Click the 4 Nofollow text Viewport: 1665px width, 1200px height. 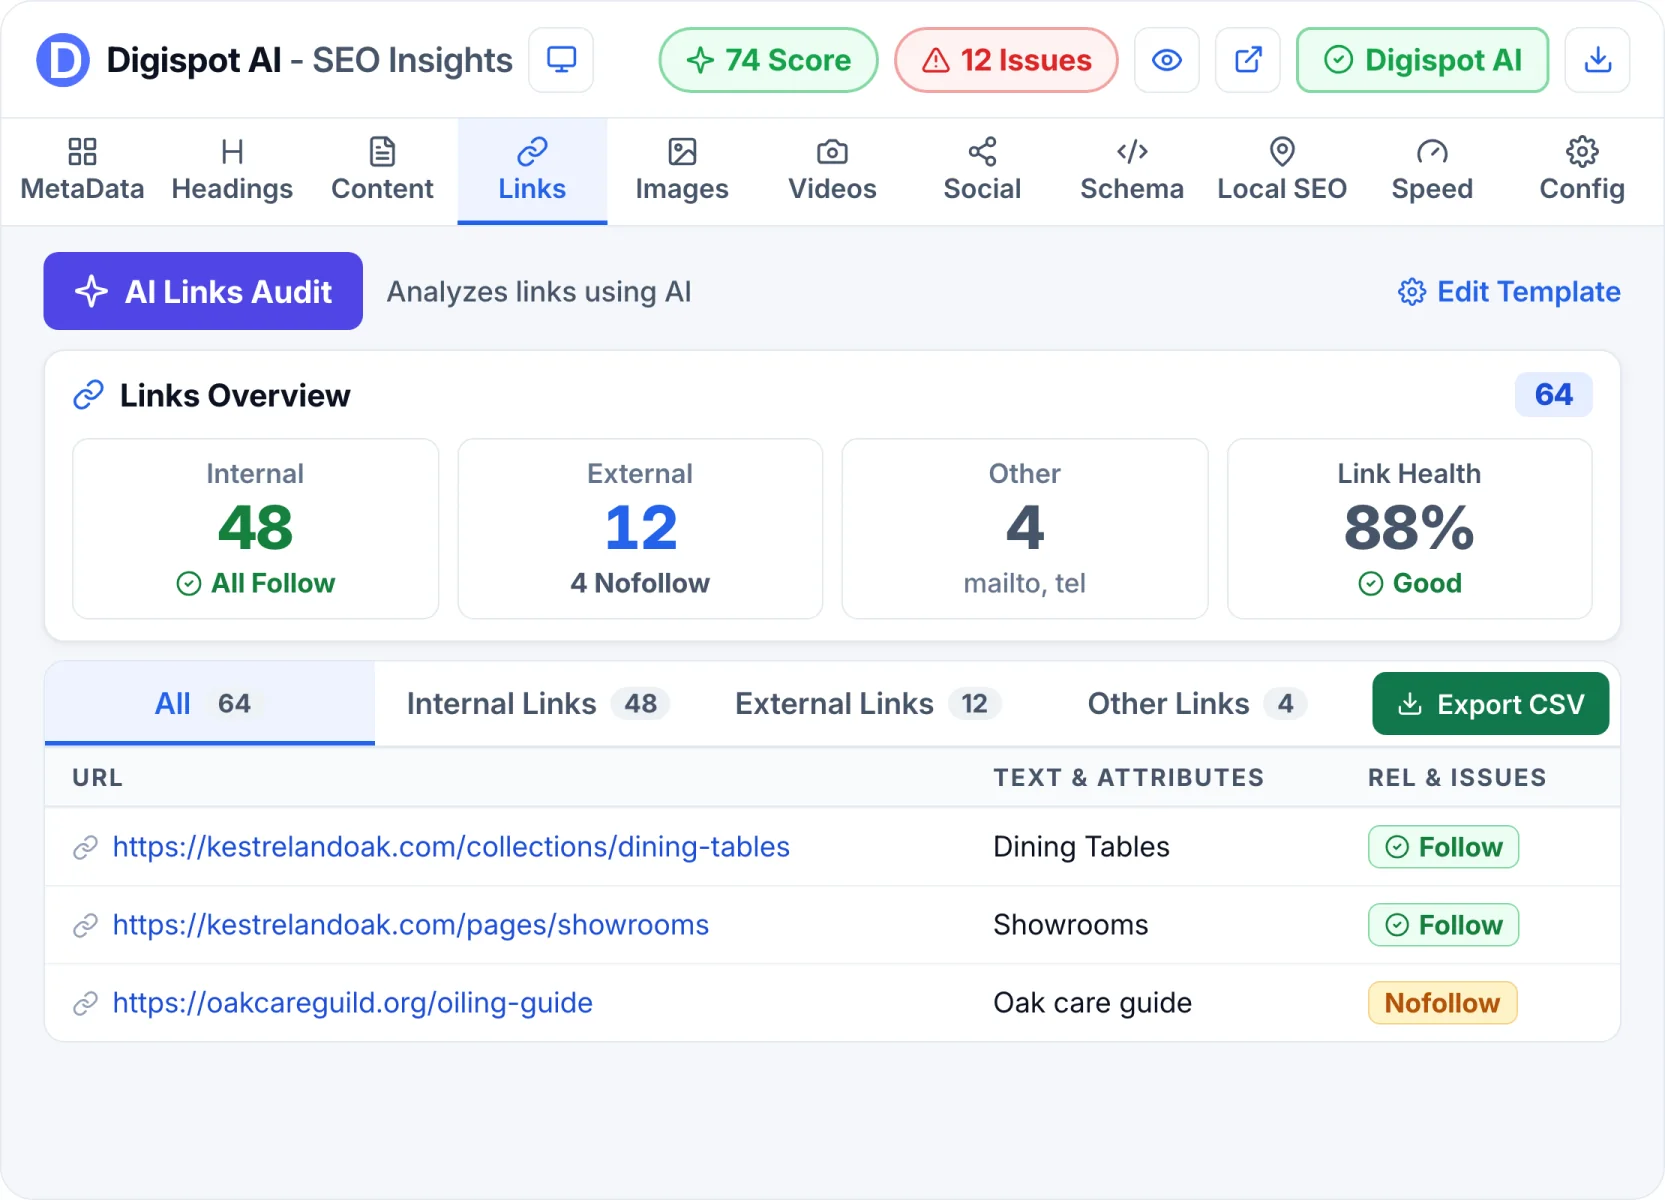pos(640,583)
